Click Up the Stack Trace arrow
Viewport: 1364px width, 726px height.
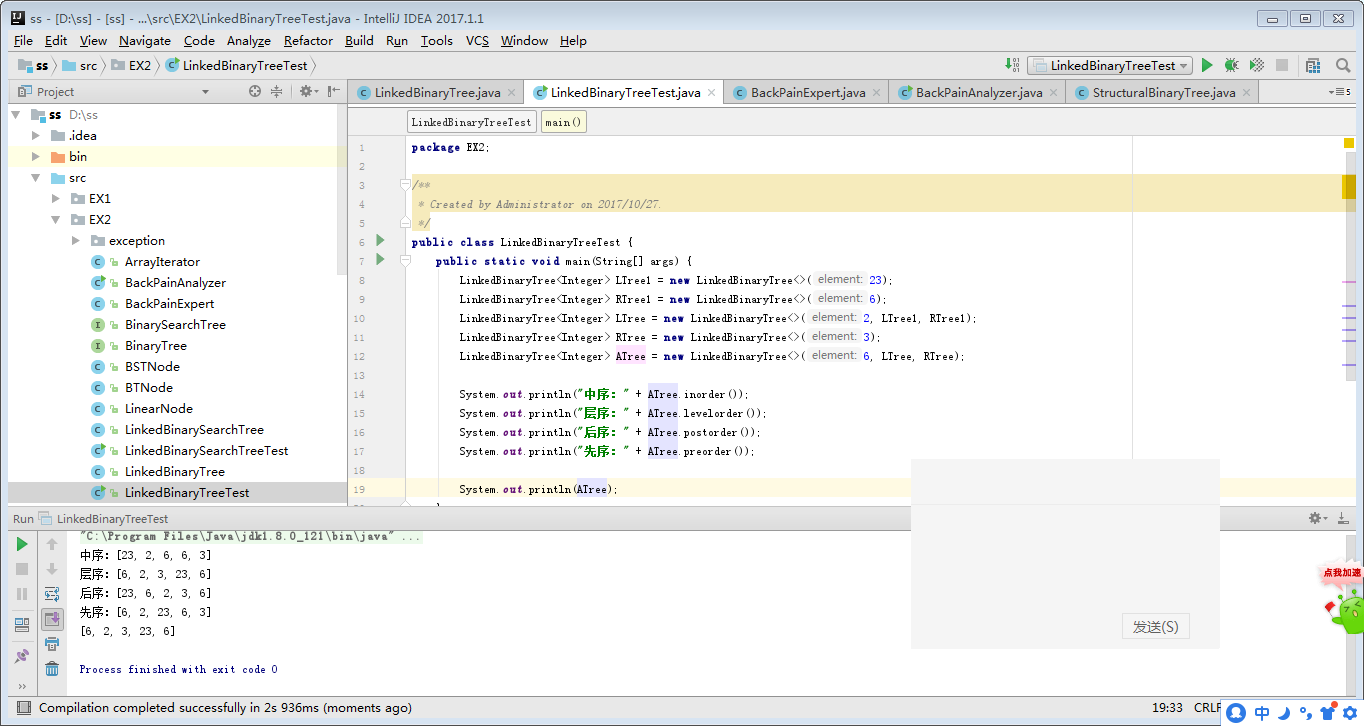tap(52, 544)
